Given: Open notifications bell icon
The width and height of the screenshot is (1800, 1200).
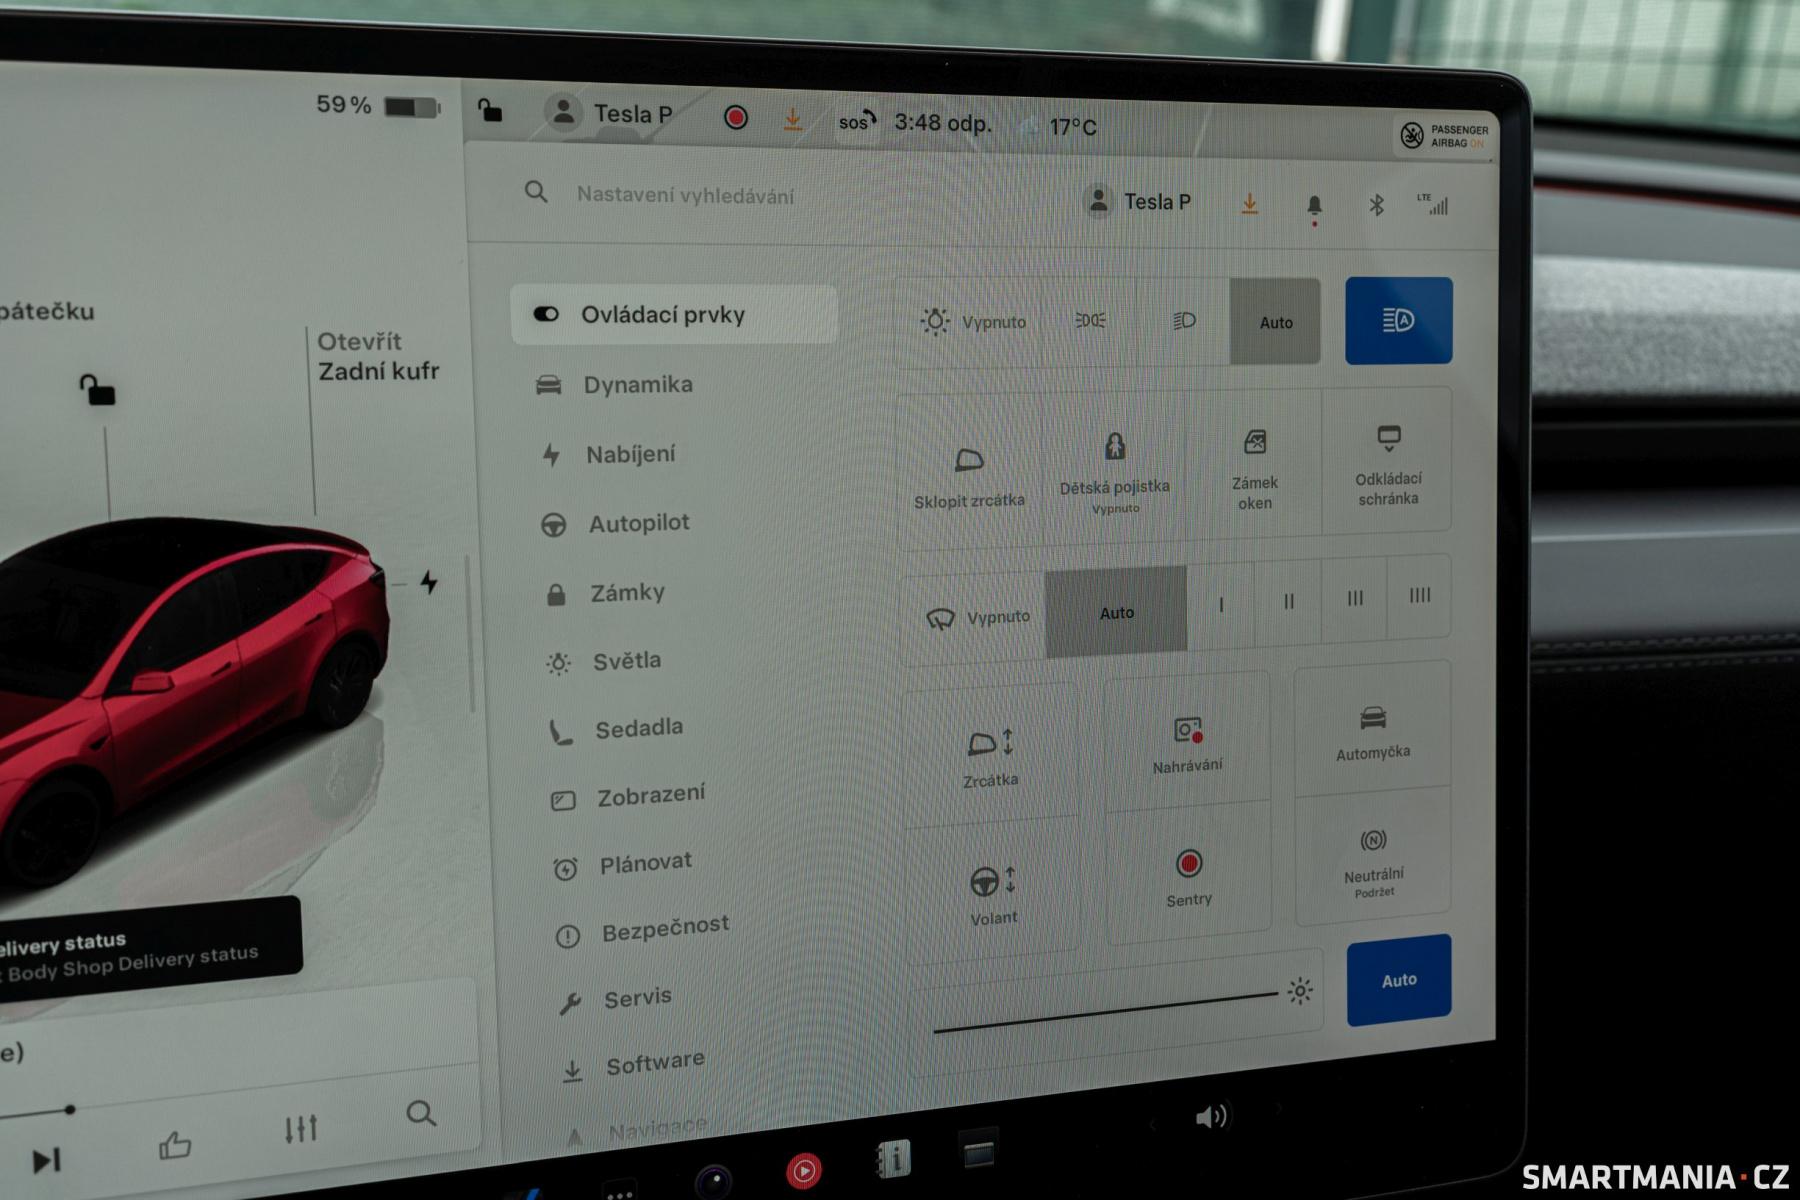Looking at the screenshot, I should [1314, 206].
